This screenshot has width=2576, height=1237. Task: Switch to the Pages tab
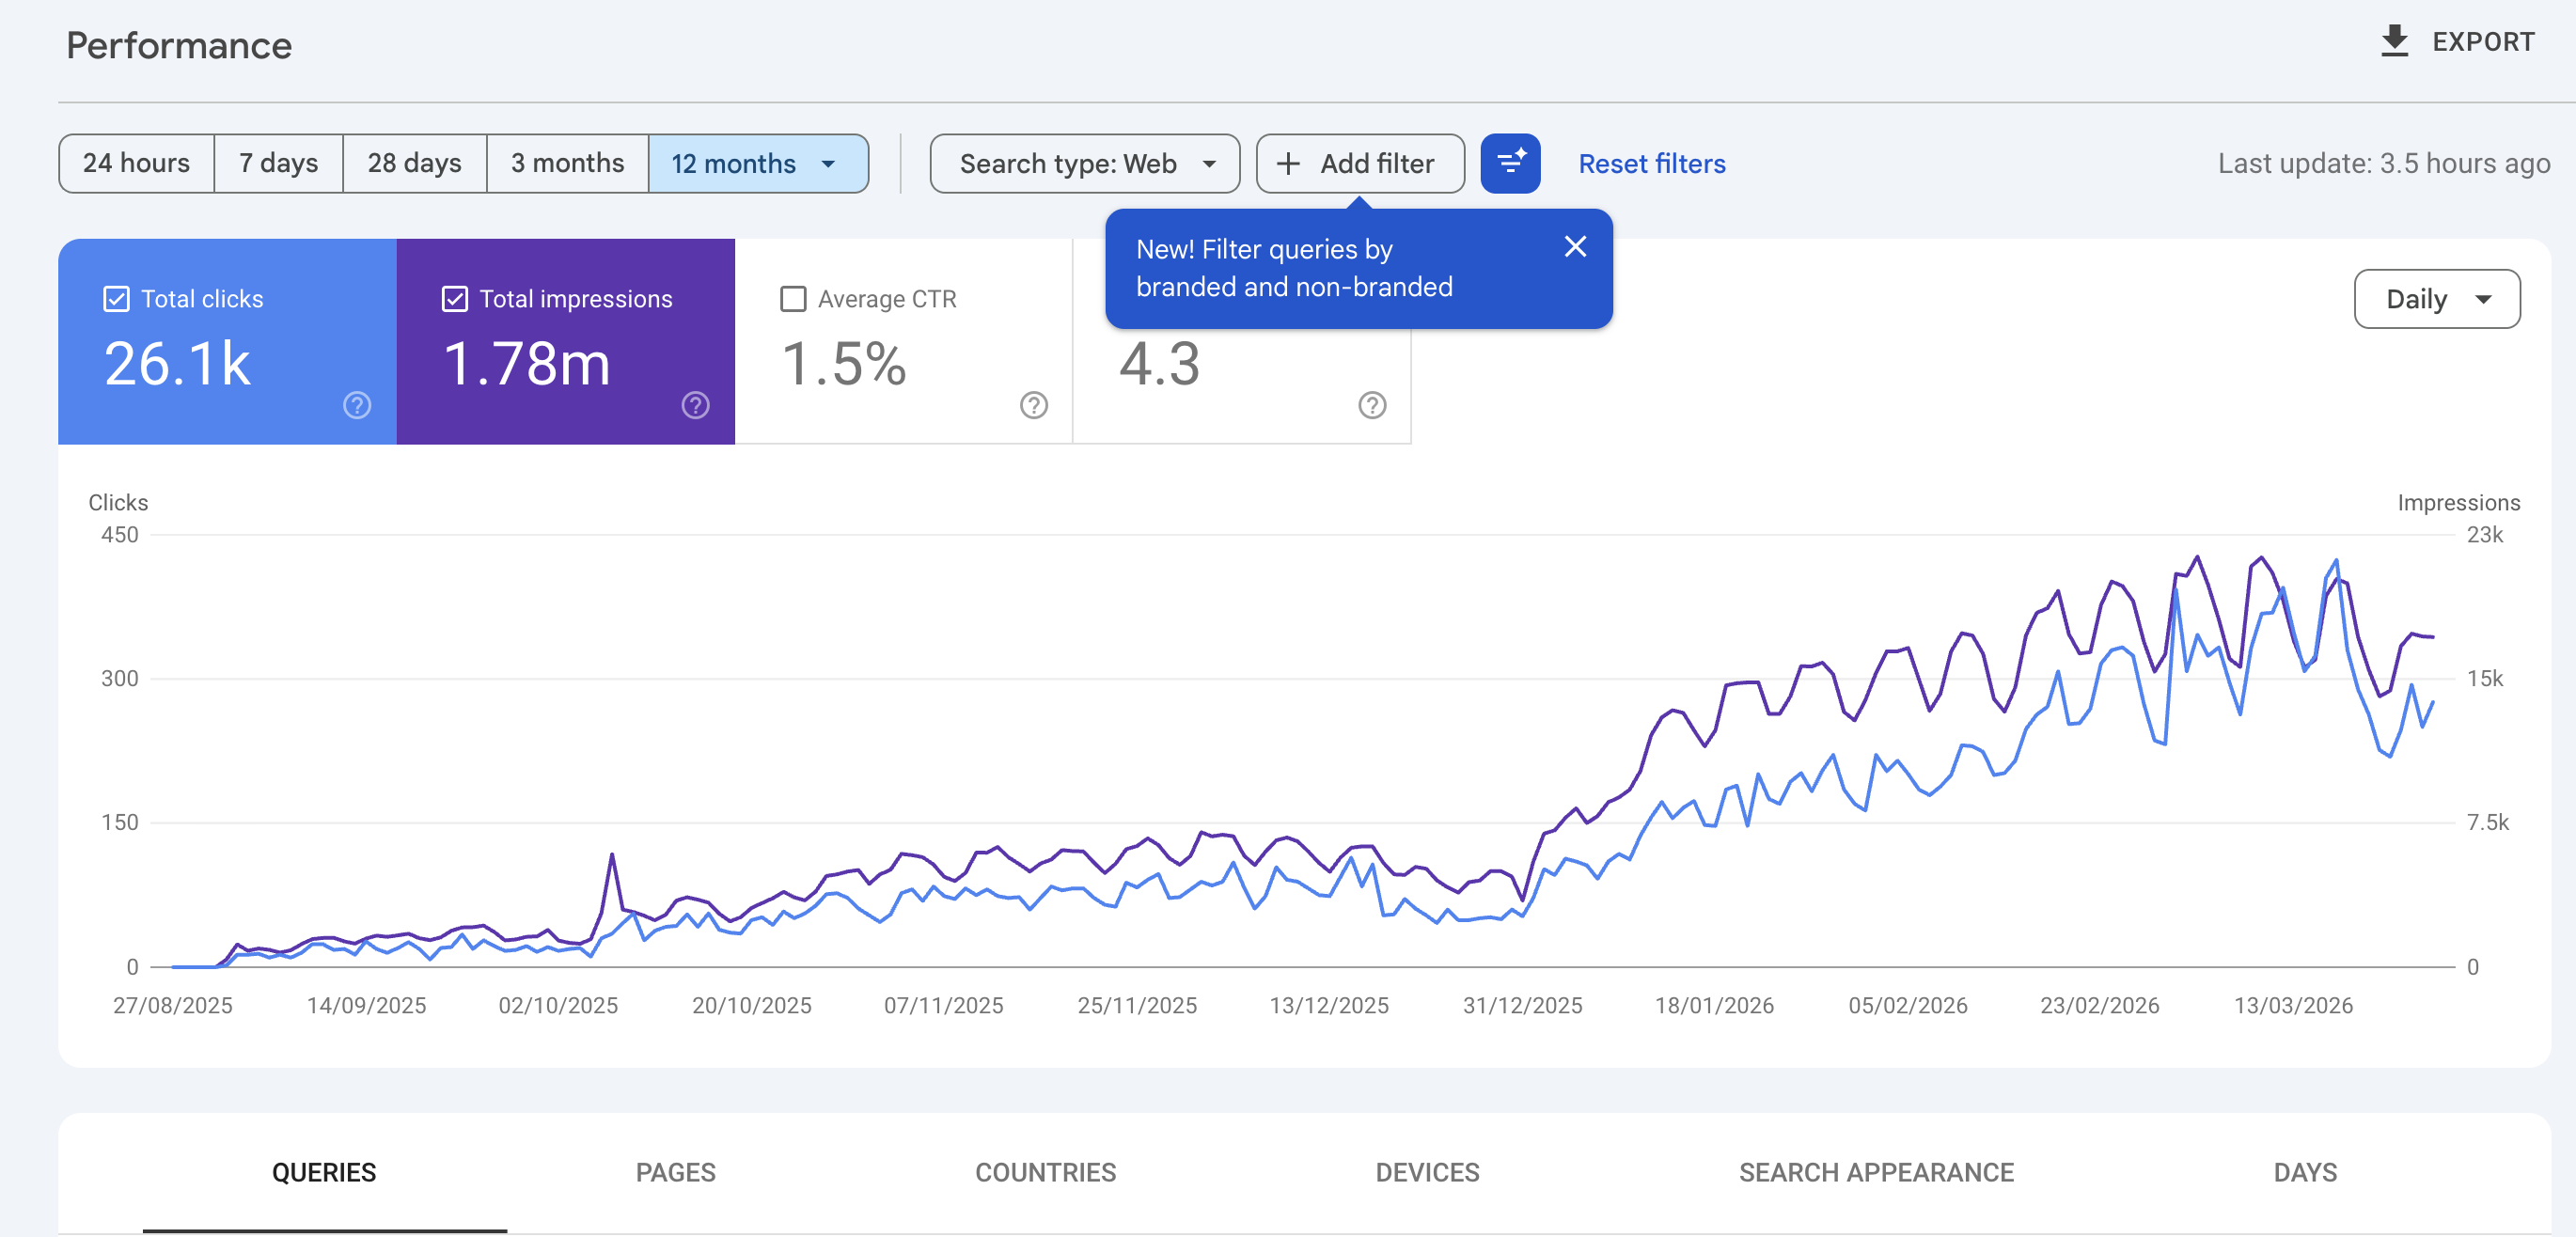[675, 1172]
